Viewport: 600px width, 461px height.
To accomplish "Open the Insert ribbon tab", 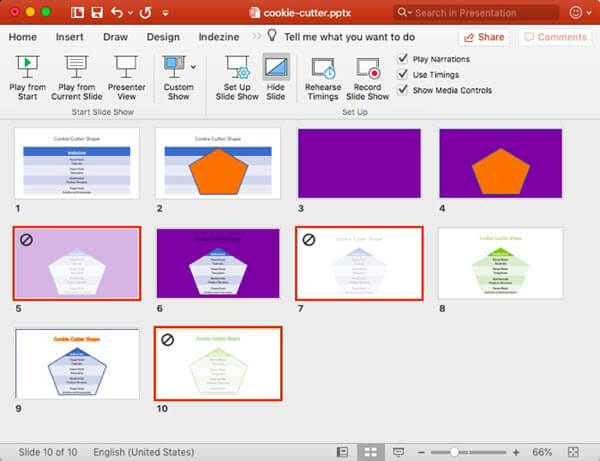I will (70, 37).
